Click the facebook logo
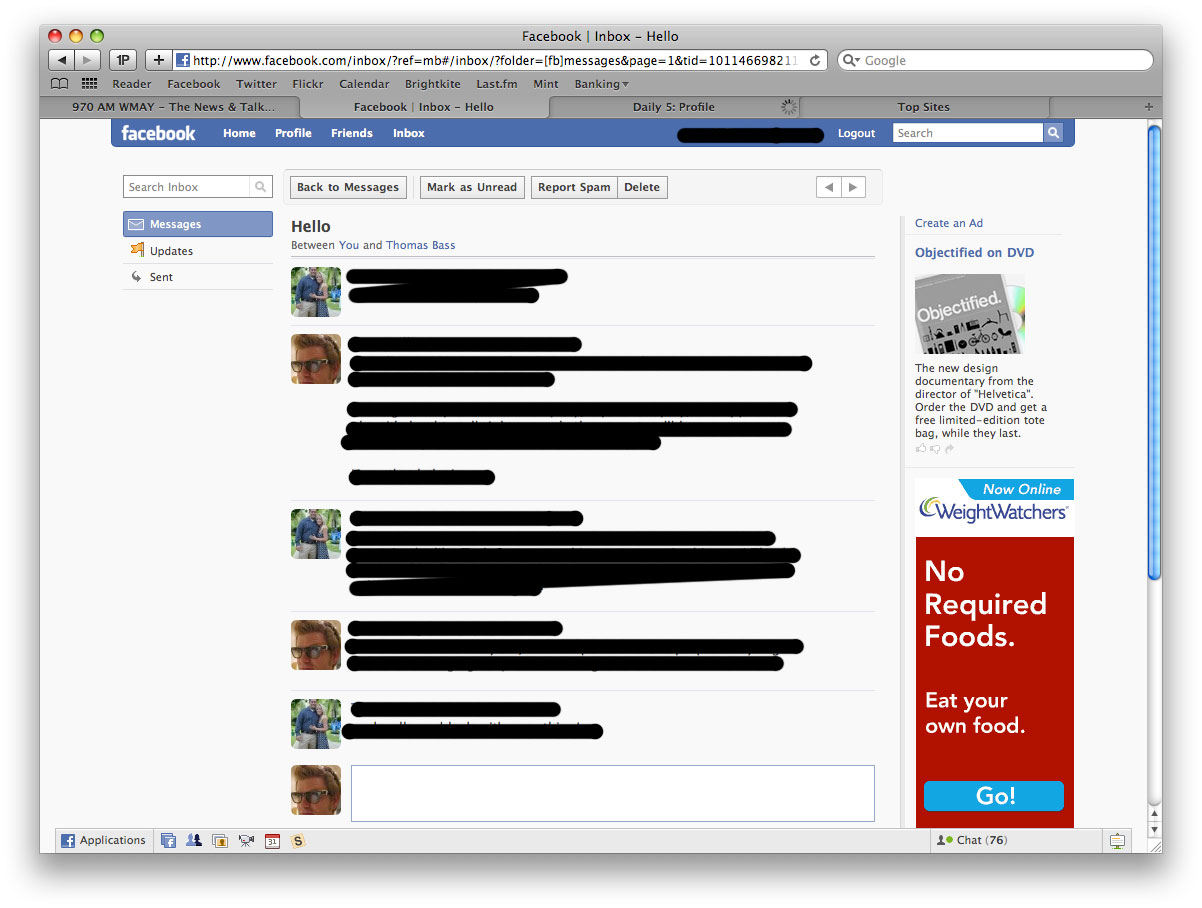Image resolution: width=1202 pixels, height=908 pixels. (158, 133)
